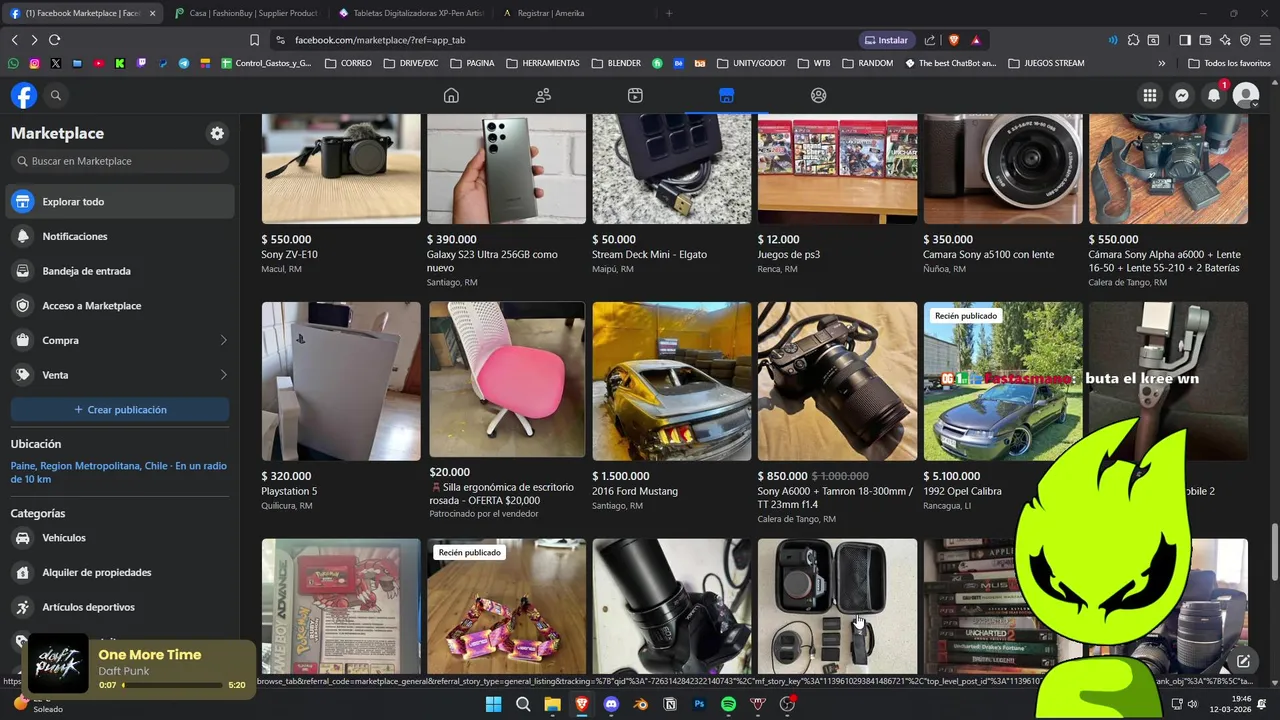Go back in browser history
The width and height of the screenshot is (1280, 720).
[14, 40]
